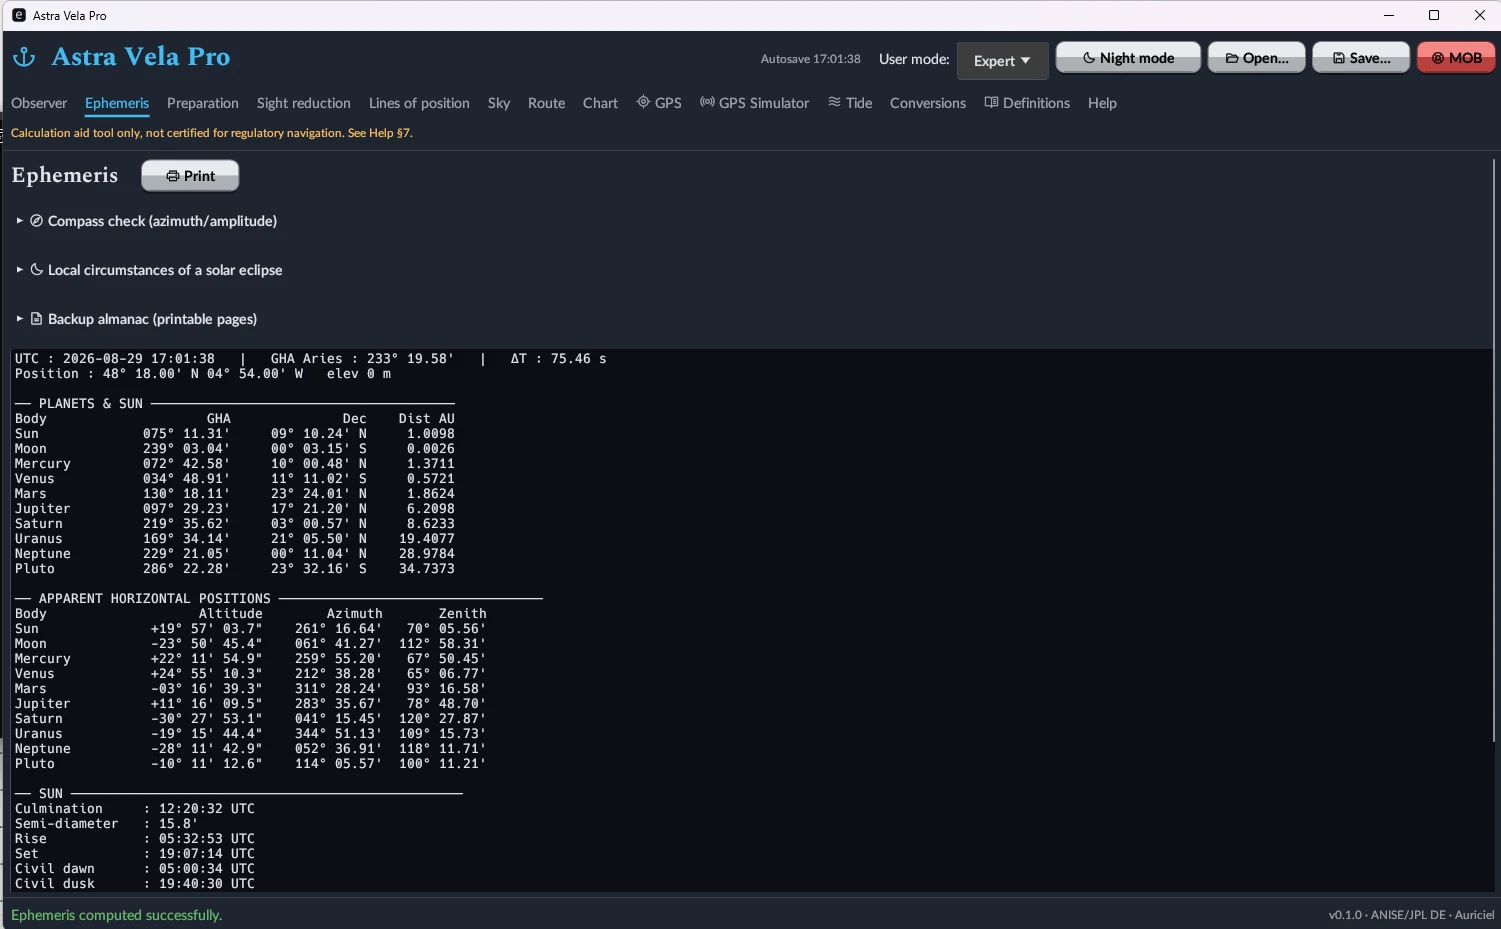Expand Backup almanac (printable pages)

click(137, 319)
